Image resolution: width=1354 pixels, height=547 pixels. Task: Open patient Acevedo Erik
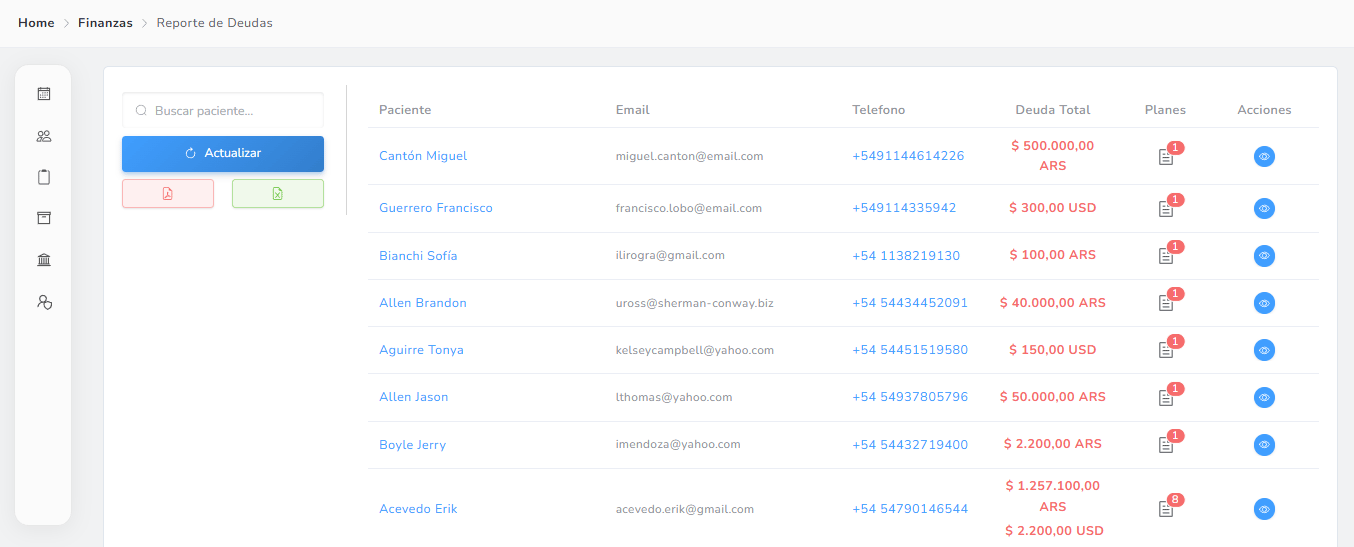(x=418, y=509)
